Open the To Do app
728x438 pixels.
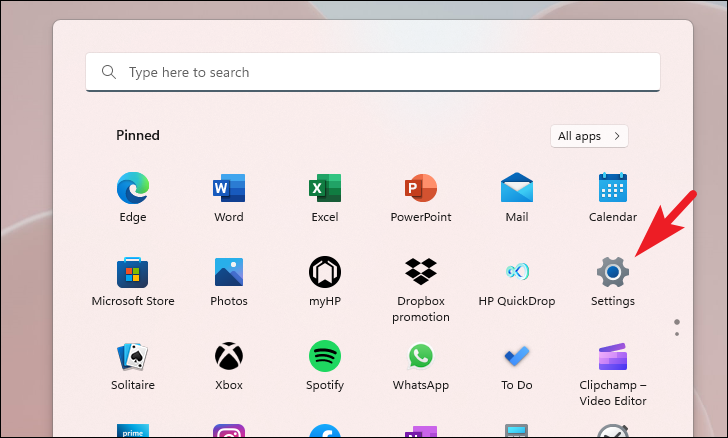tap(517, 366)
